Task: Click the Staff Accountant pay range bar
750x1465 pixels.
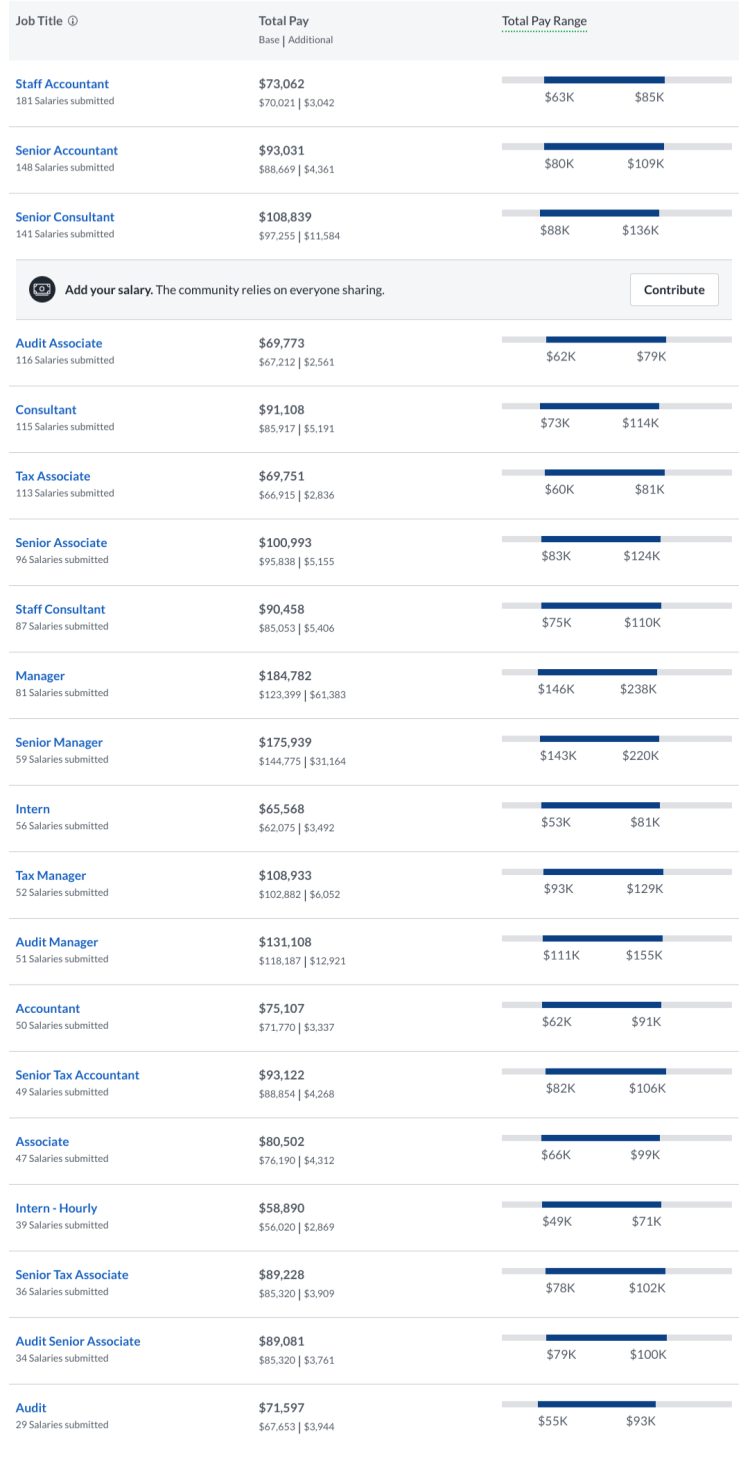Action: 604,80
